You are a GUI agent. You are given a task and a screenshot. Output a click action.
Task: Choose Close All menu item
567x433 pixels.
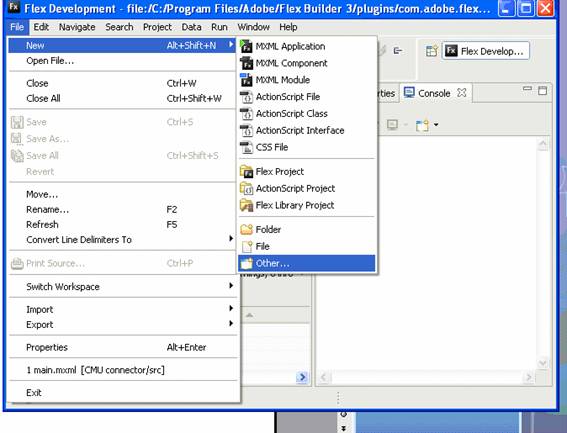click(122, 98)
